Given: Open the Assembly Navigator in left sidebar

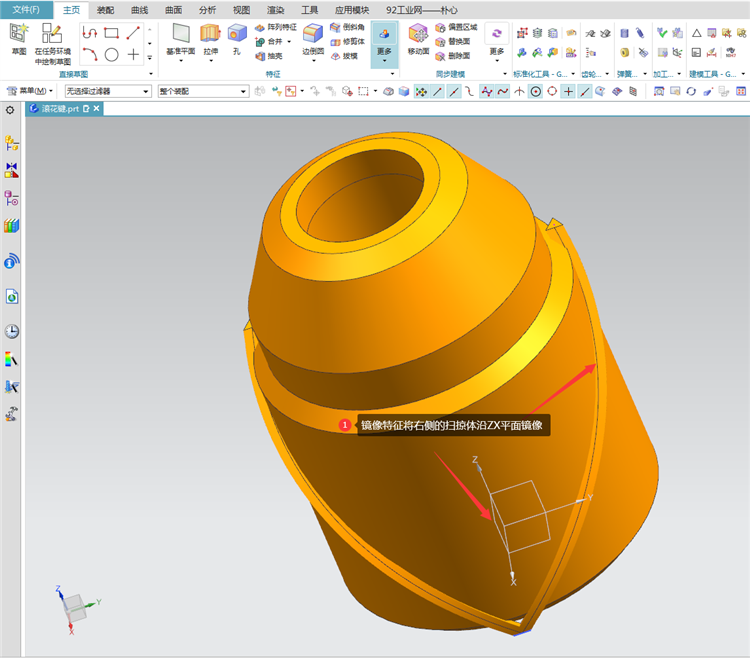Looking at the screenshot, I should tap(11, 143).
